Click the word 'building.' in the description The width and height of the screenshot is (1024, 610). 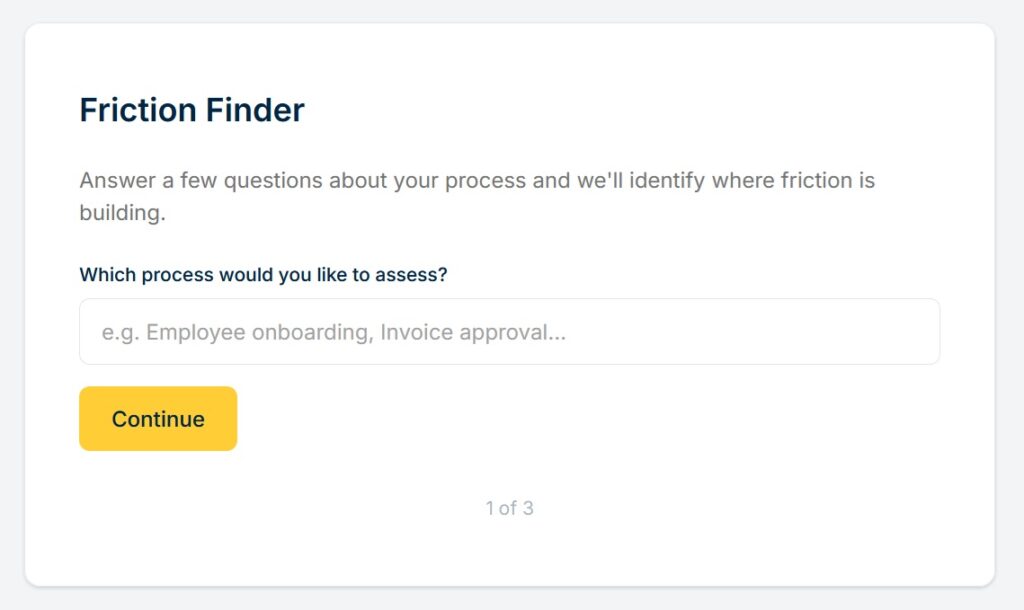(x=122, y=213)
